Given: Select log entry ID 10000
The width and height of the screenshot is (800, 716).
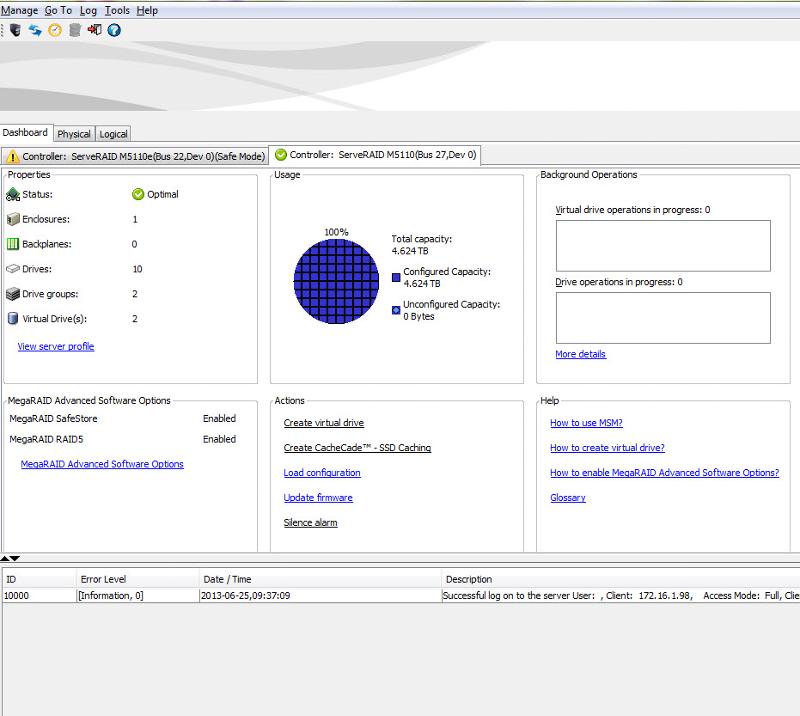Looking at the screenshot, I should [40, 596].
